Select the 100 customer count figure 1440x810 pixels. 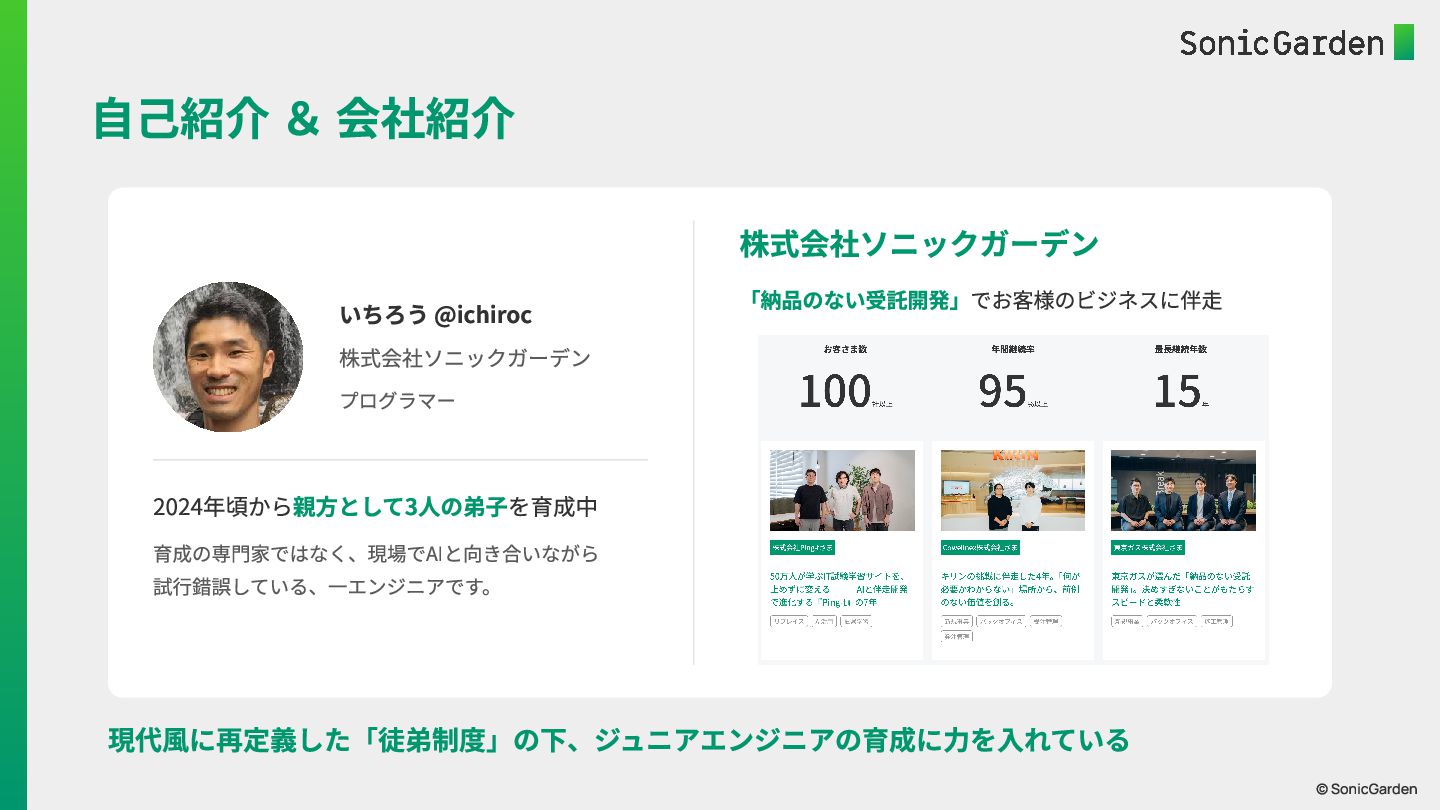[835, 391]
